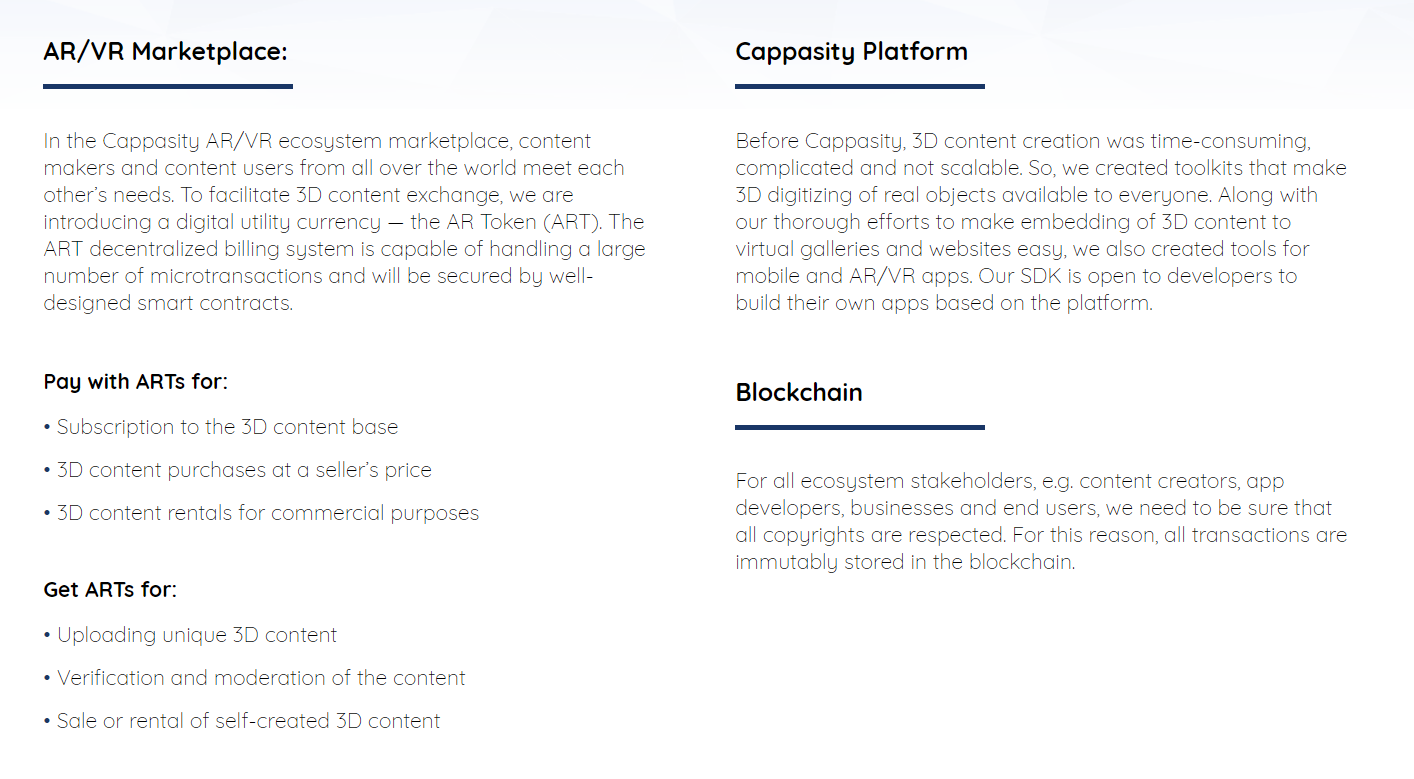Click the paragraph describing the ecosystem marketplace
The height and width of the screenshot is (779, 1414).
point(343,222)
